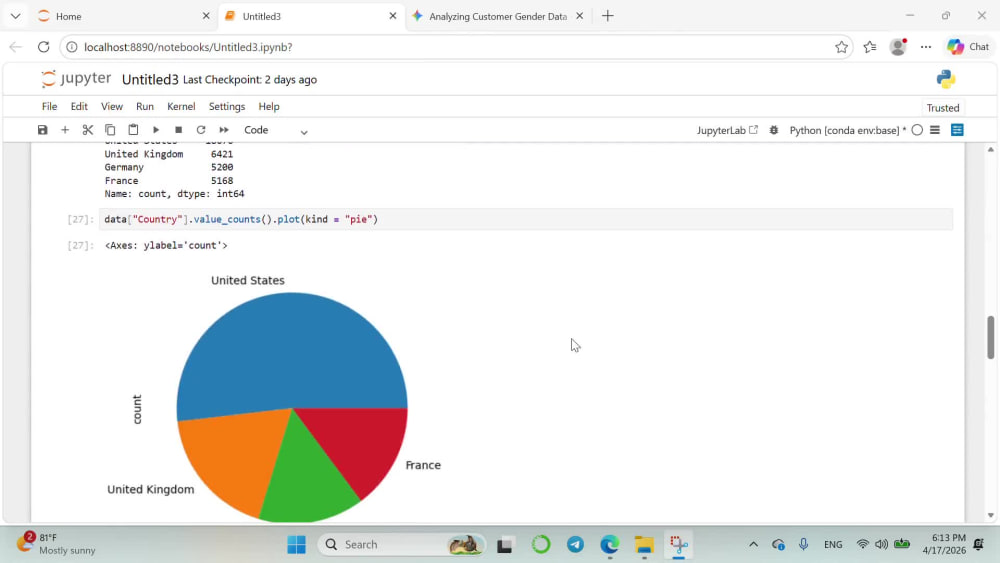
Task: Click the Trusted notebook indicator
Action: click(943, 108)
